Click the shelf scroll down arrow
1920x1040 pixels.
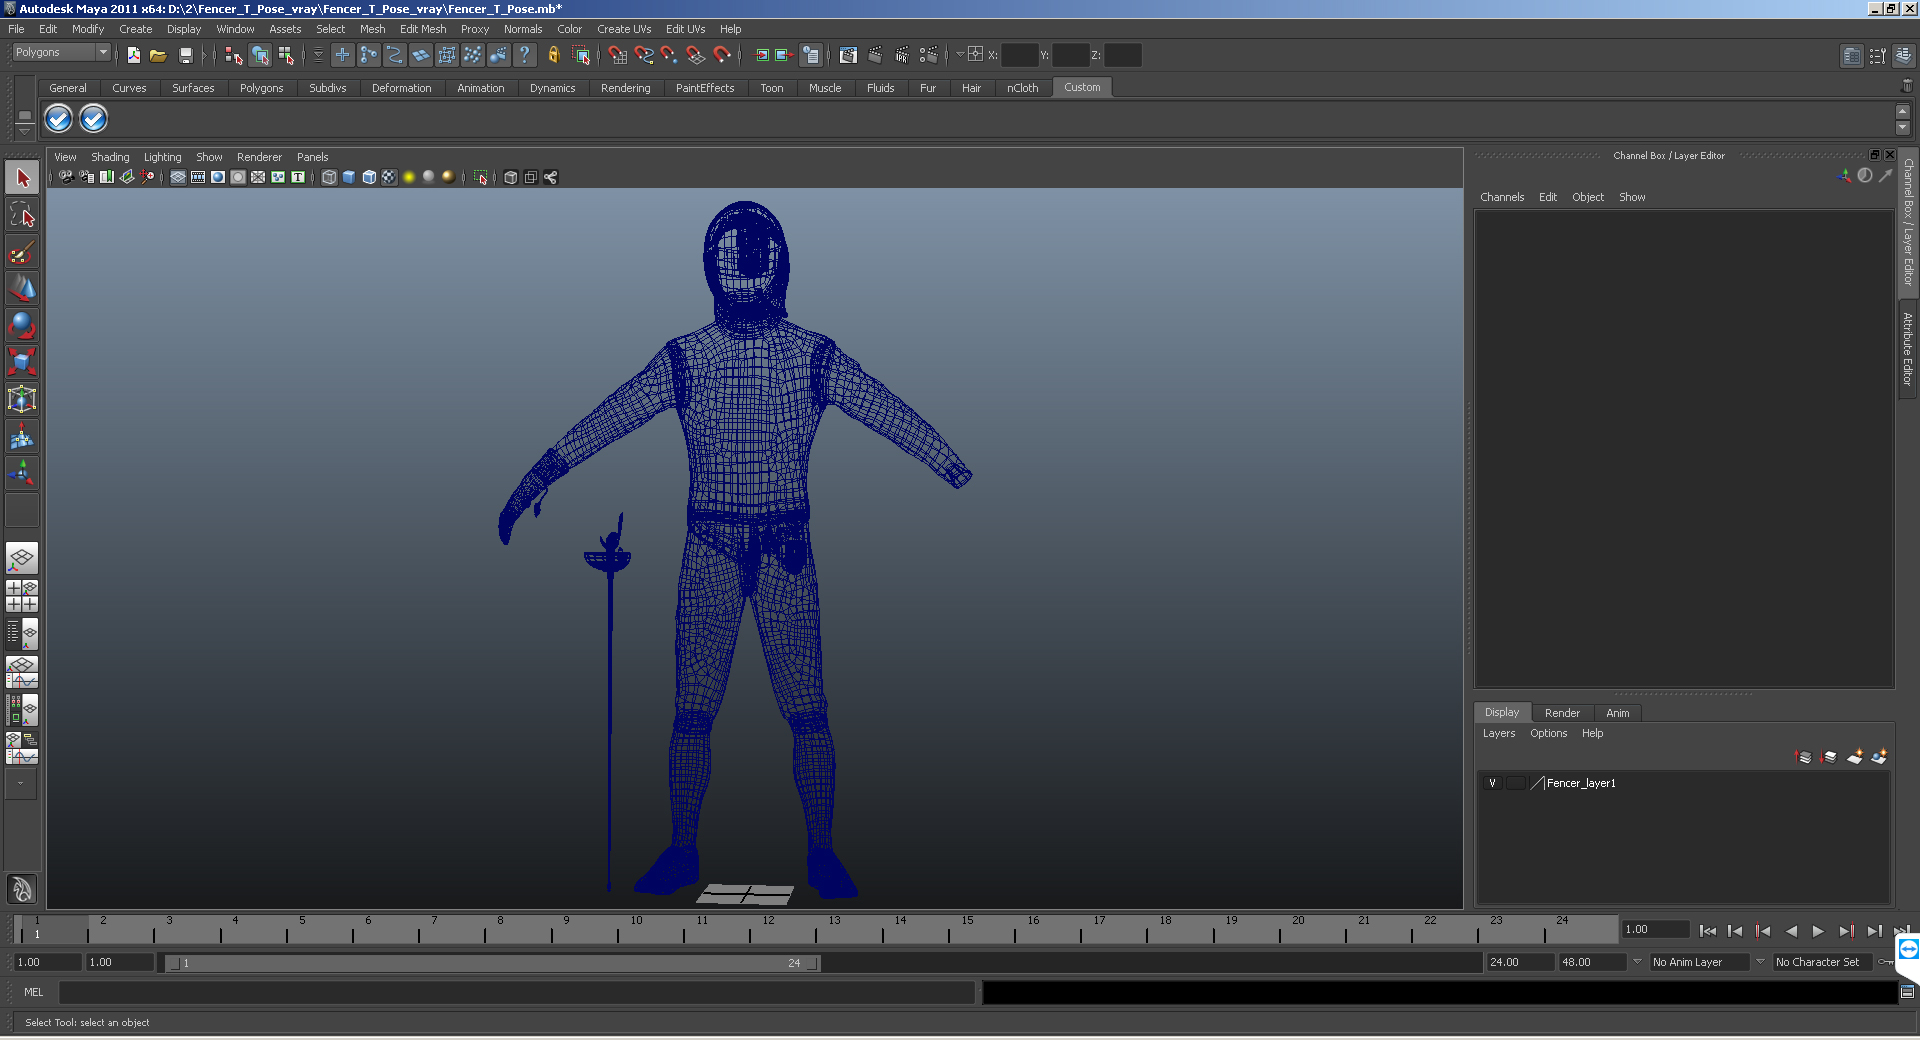(1903, 128)
